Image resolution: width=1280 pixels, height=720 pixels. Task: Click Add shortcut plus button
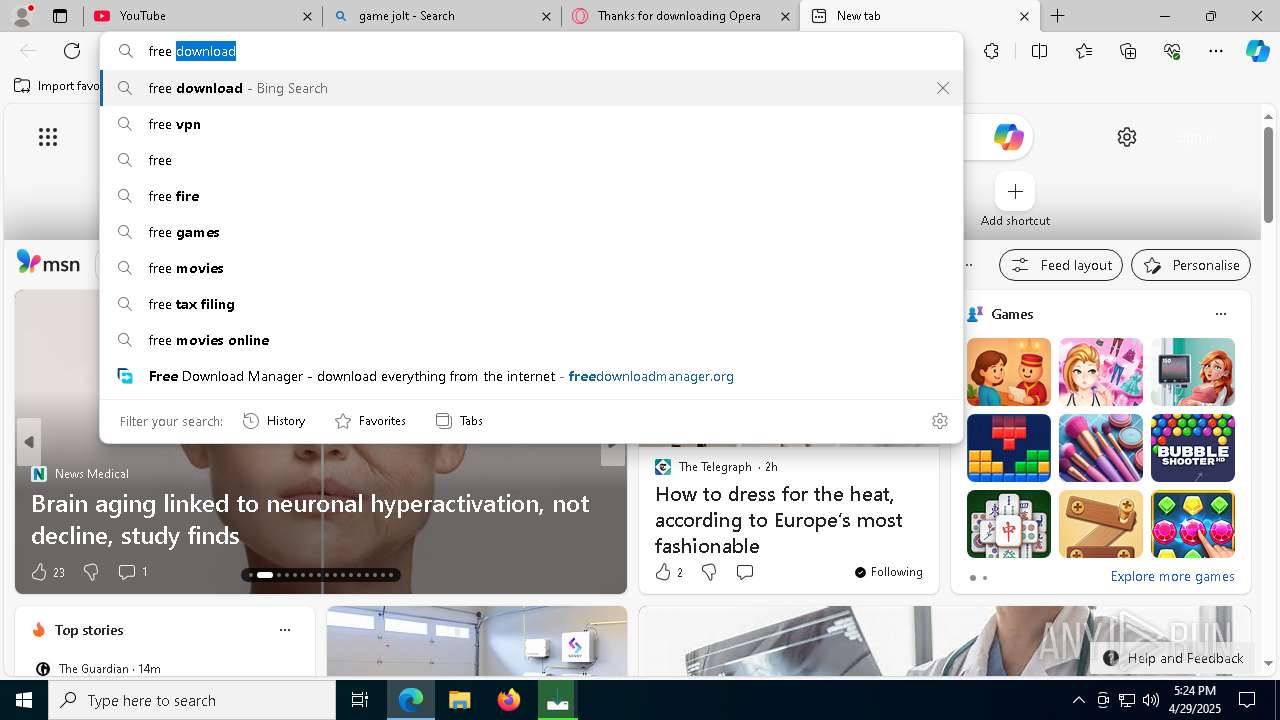click(1015, 191)
